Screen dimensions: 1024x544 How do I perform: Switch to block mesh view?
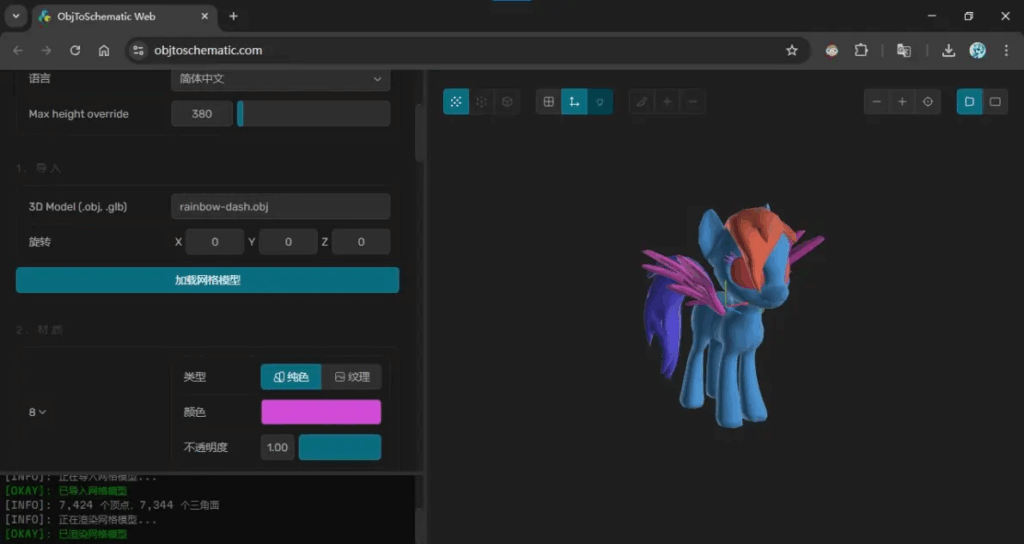[507, 102]
